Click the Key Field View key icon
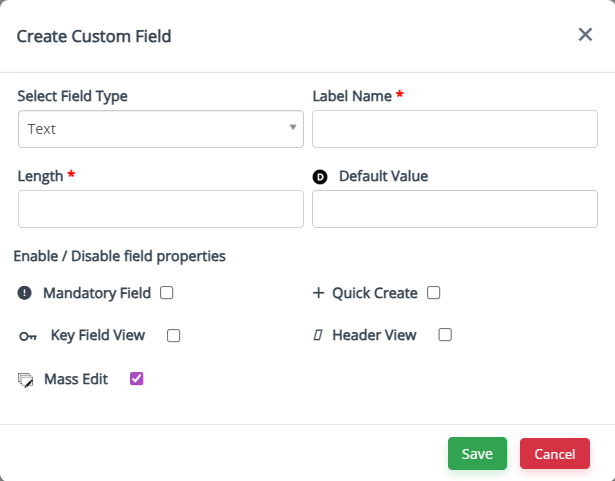Image resolution: width=615 pixels, height=481 pixels. (28, 336)
